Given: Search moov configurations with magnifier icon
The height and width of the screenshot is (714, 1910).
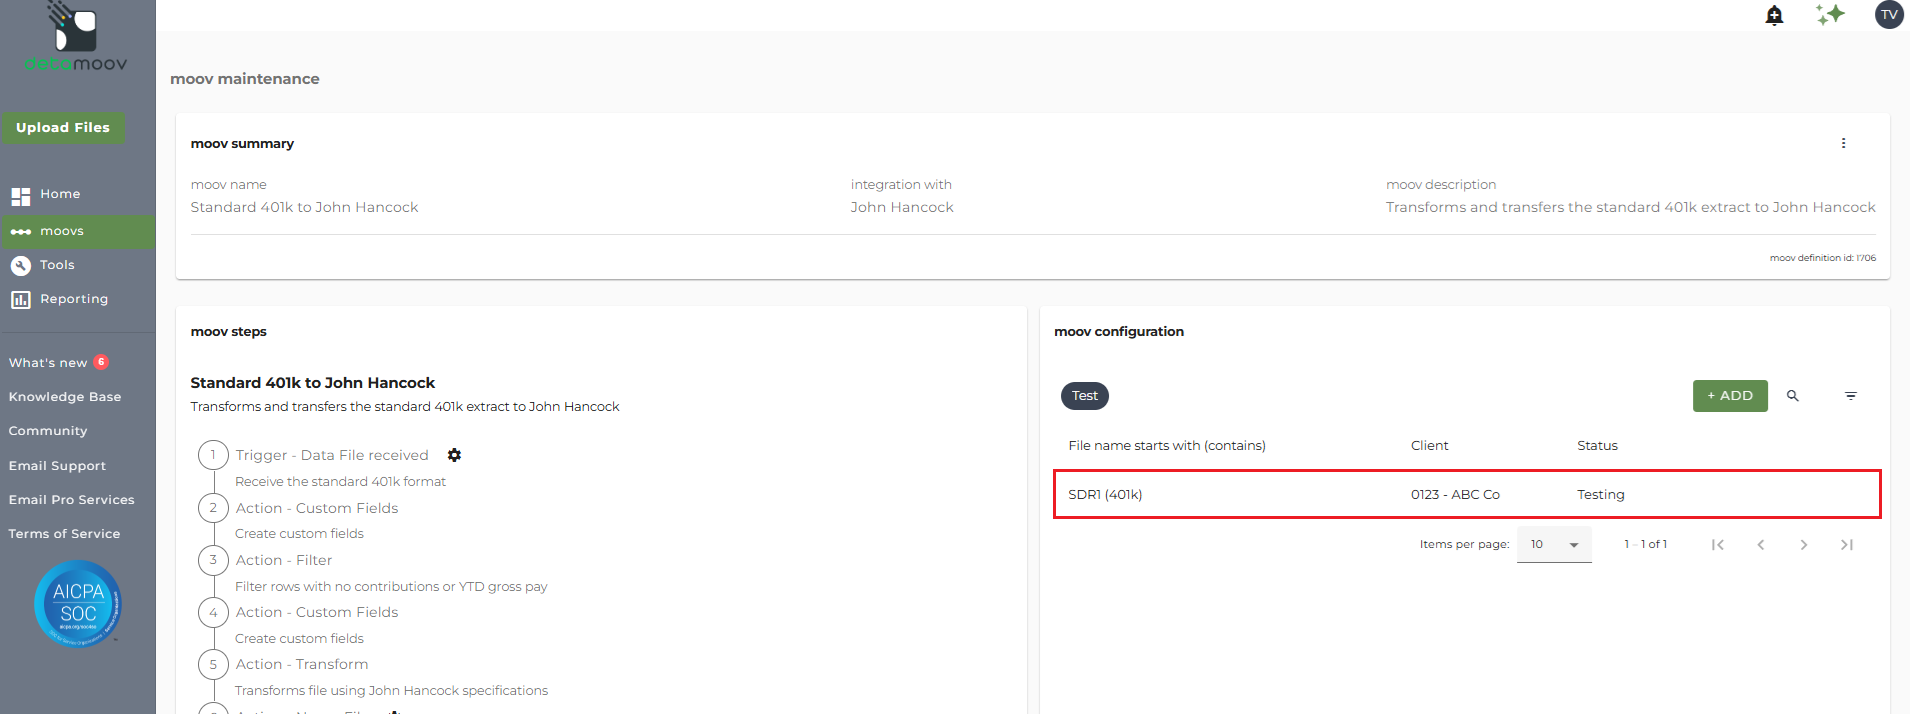Looking at the screenshot, I should point(1793,396).
